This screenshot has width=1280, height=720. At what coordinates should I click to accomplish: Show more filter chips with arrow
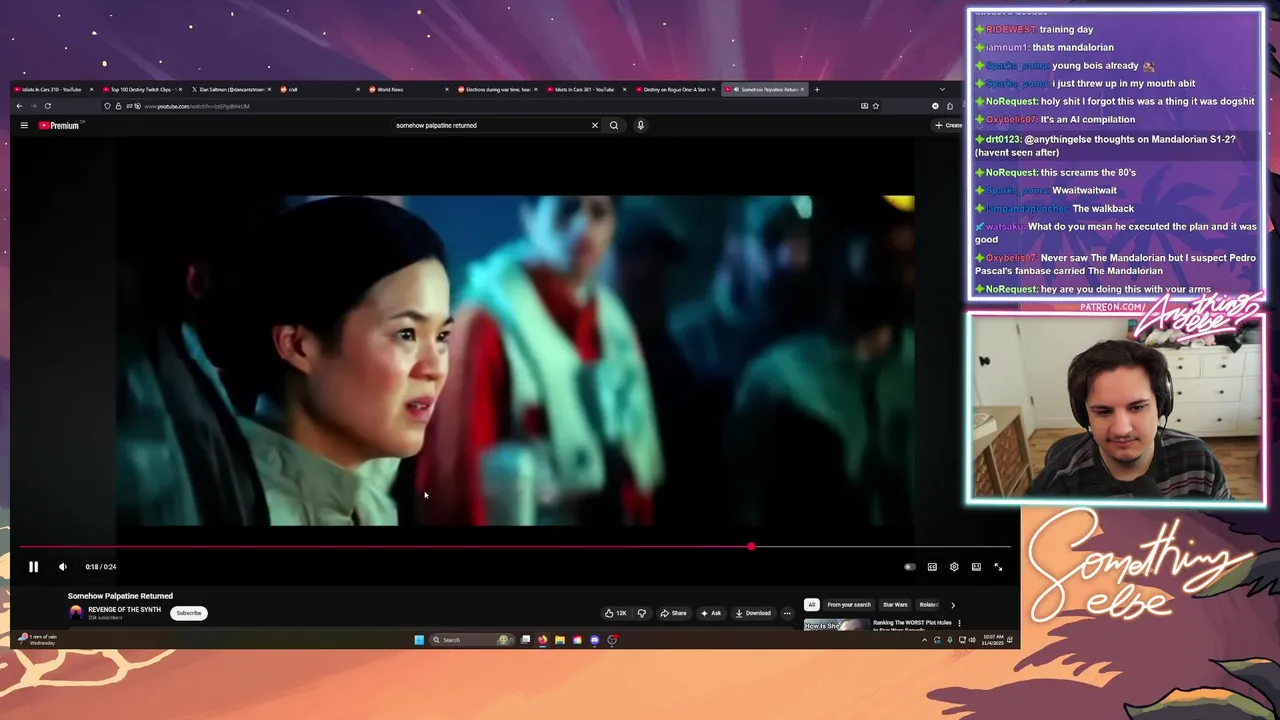pos(952,605)
